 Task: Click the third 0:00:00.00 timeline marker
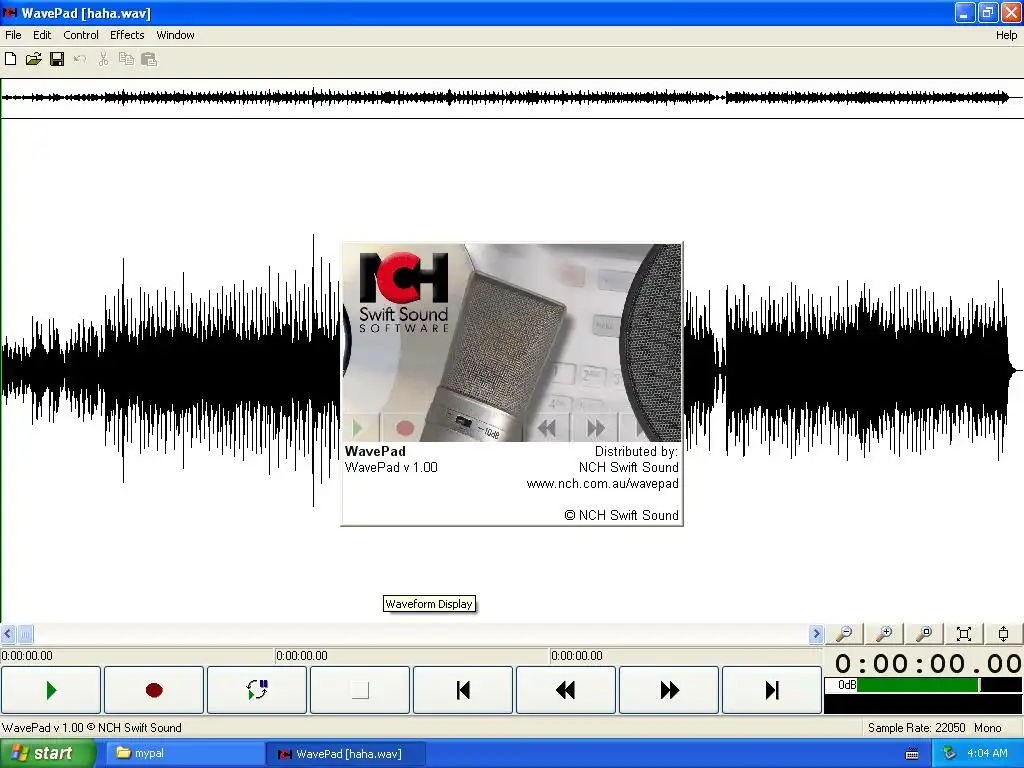pos(577,656)
